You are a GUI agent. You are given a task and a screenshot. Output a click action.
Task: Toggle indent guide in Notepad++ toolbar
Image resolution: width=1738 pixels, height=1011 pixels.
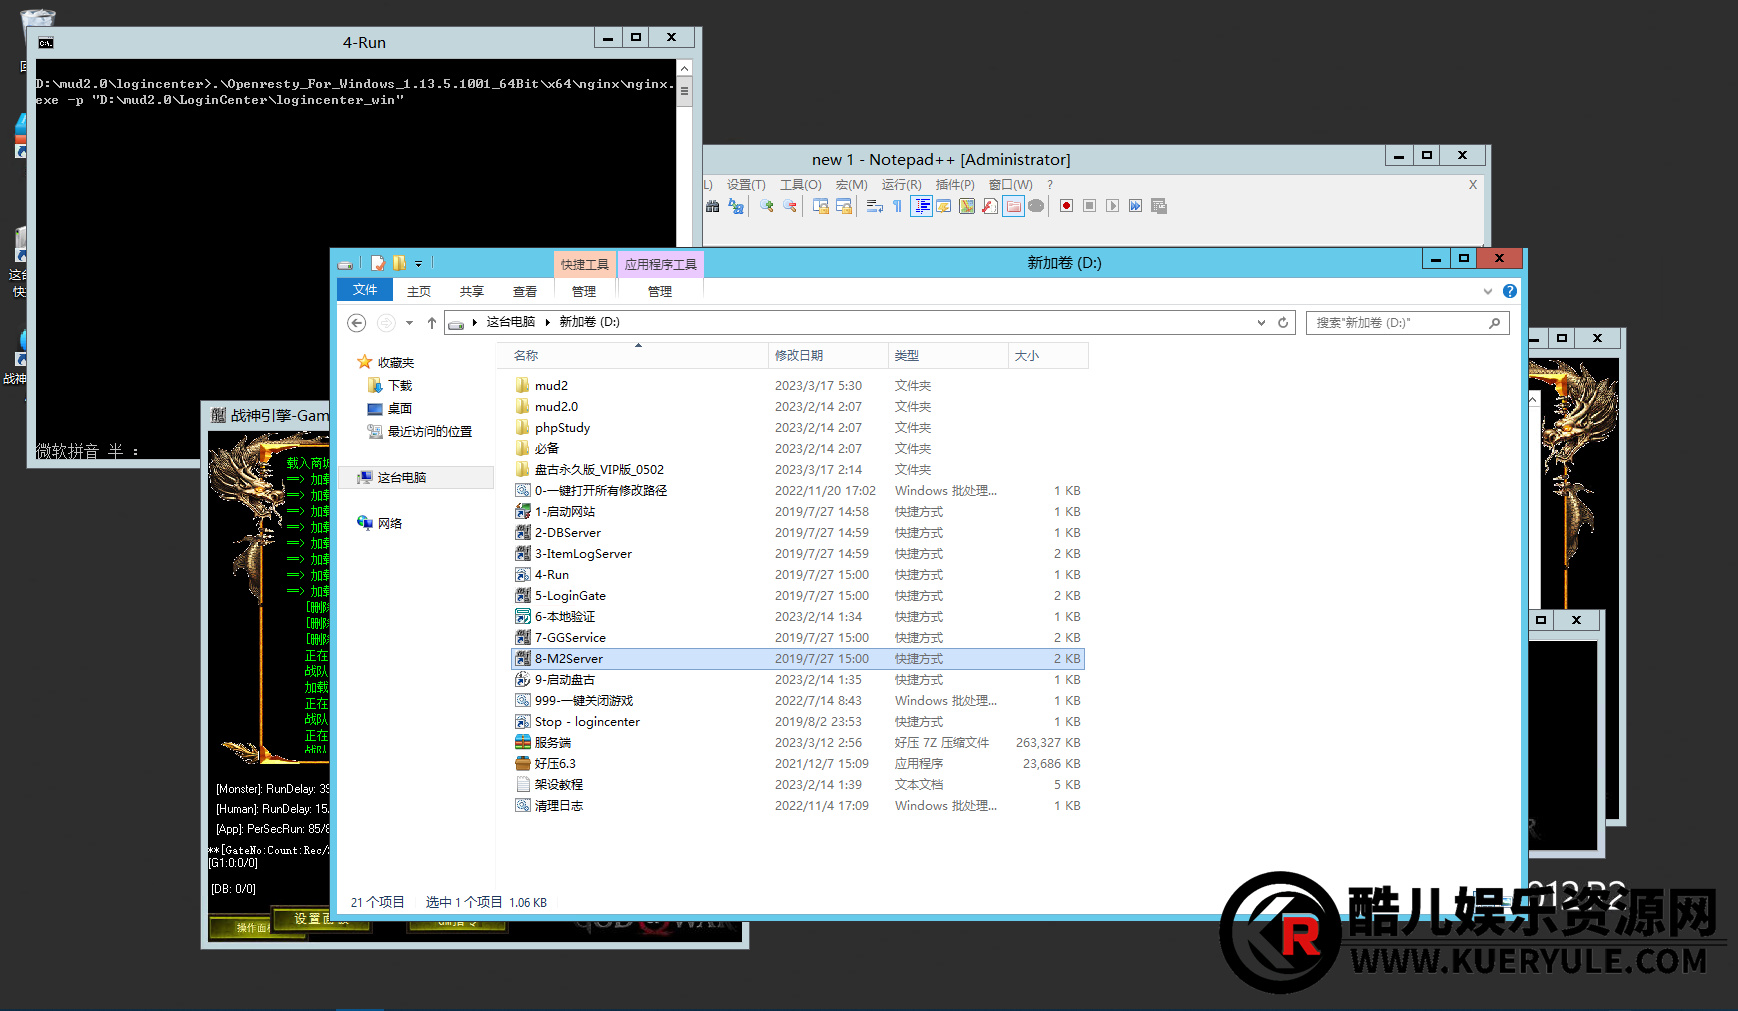pyautogui.click(x=921, y=206)
